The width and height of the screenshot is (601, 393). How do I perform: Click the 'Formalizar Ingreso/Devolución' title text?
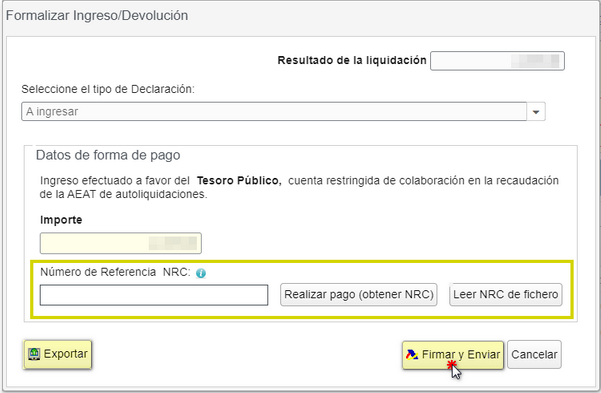coord(97,16)
